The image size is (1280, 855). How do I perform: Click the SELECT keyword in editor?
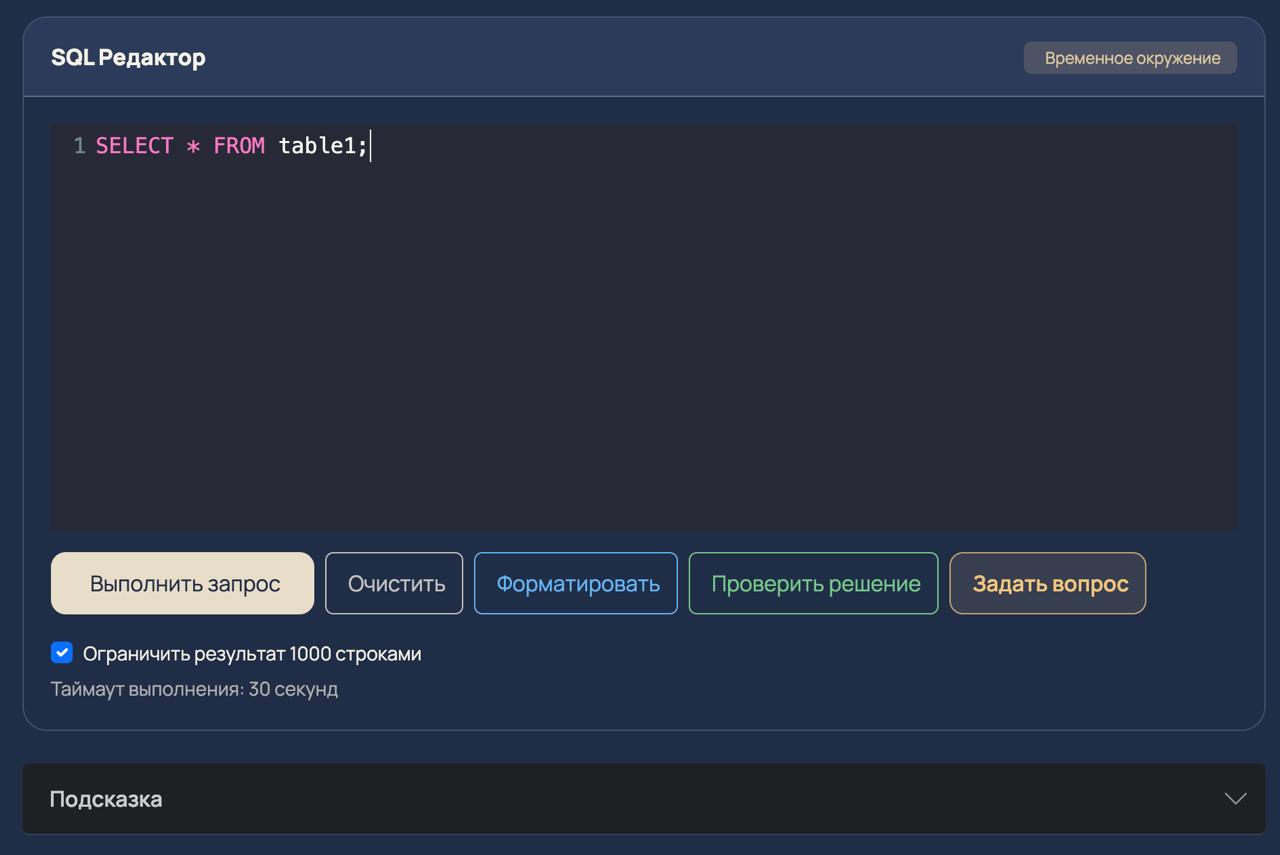[135, 146]
